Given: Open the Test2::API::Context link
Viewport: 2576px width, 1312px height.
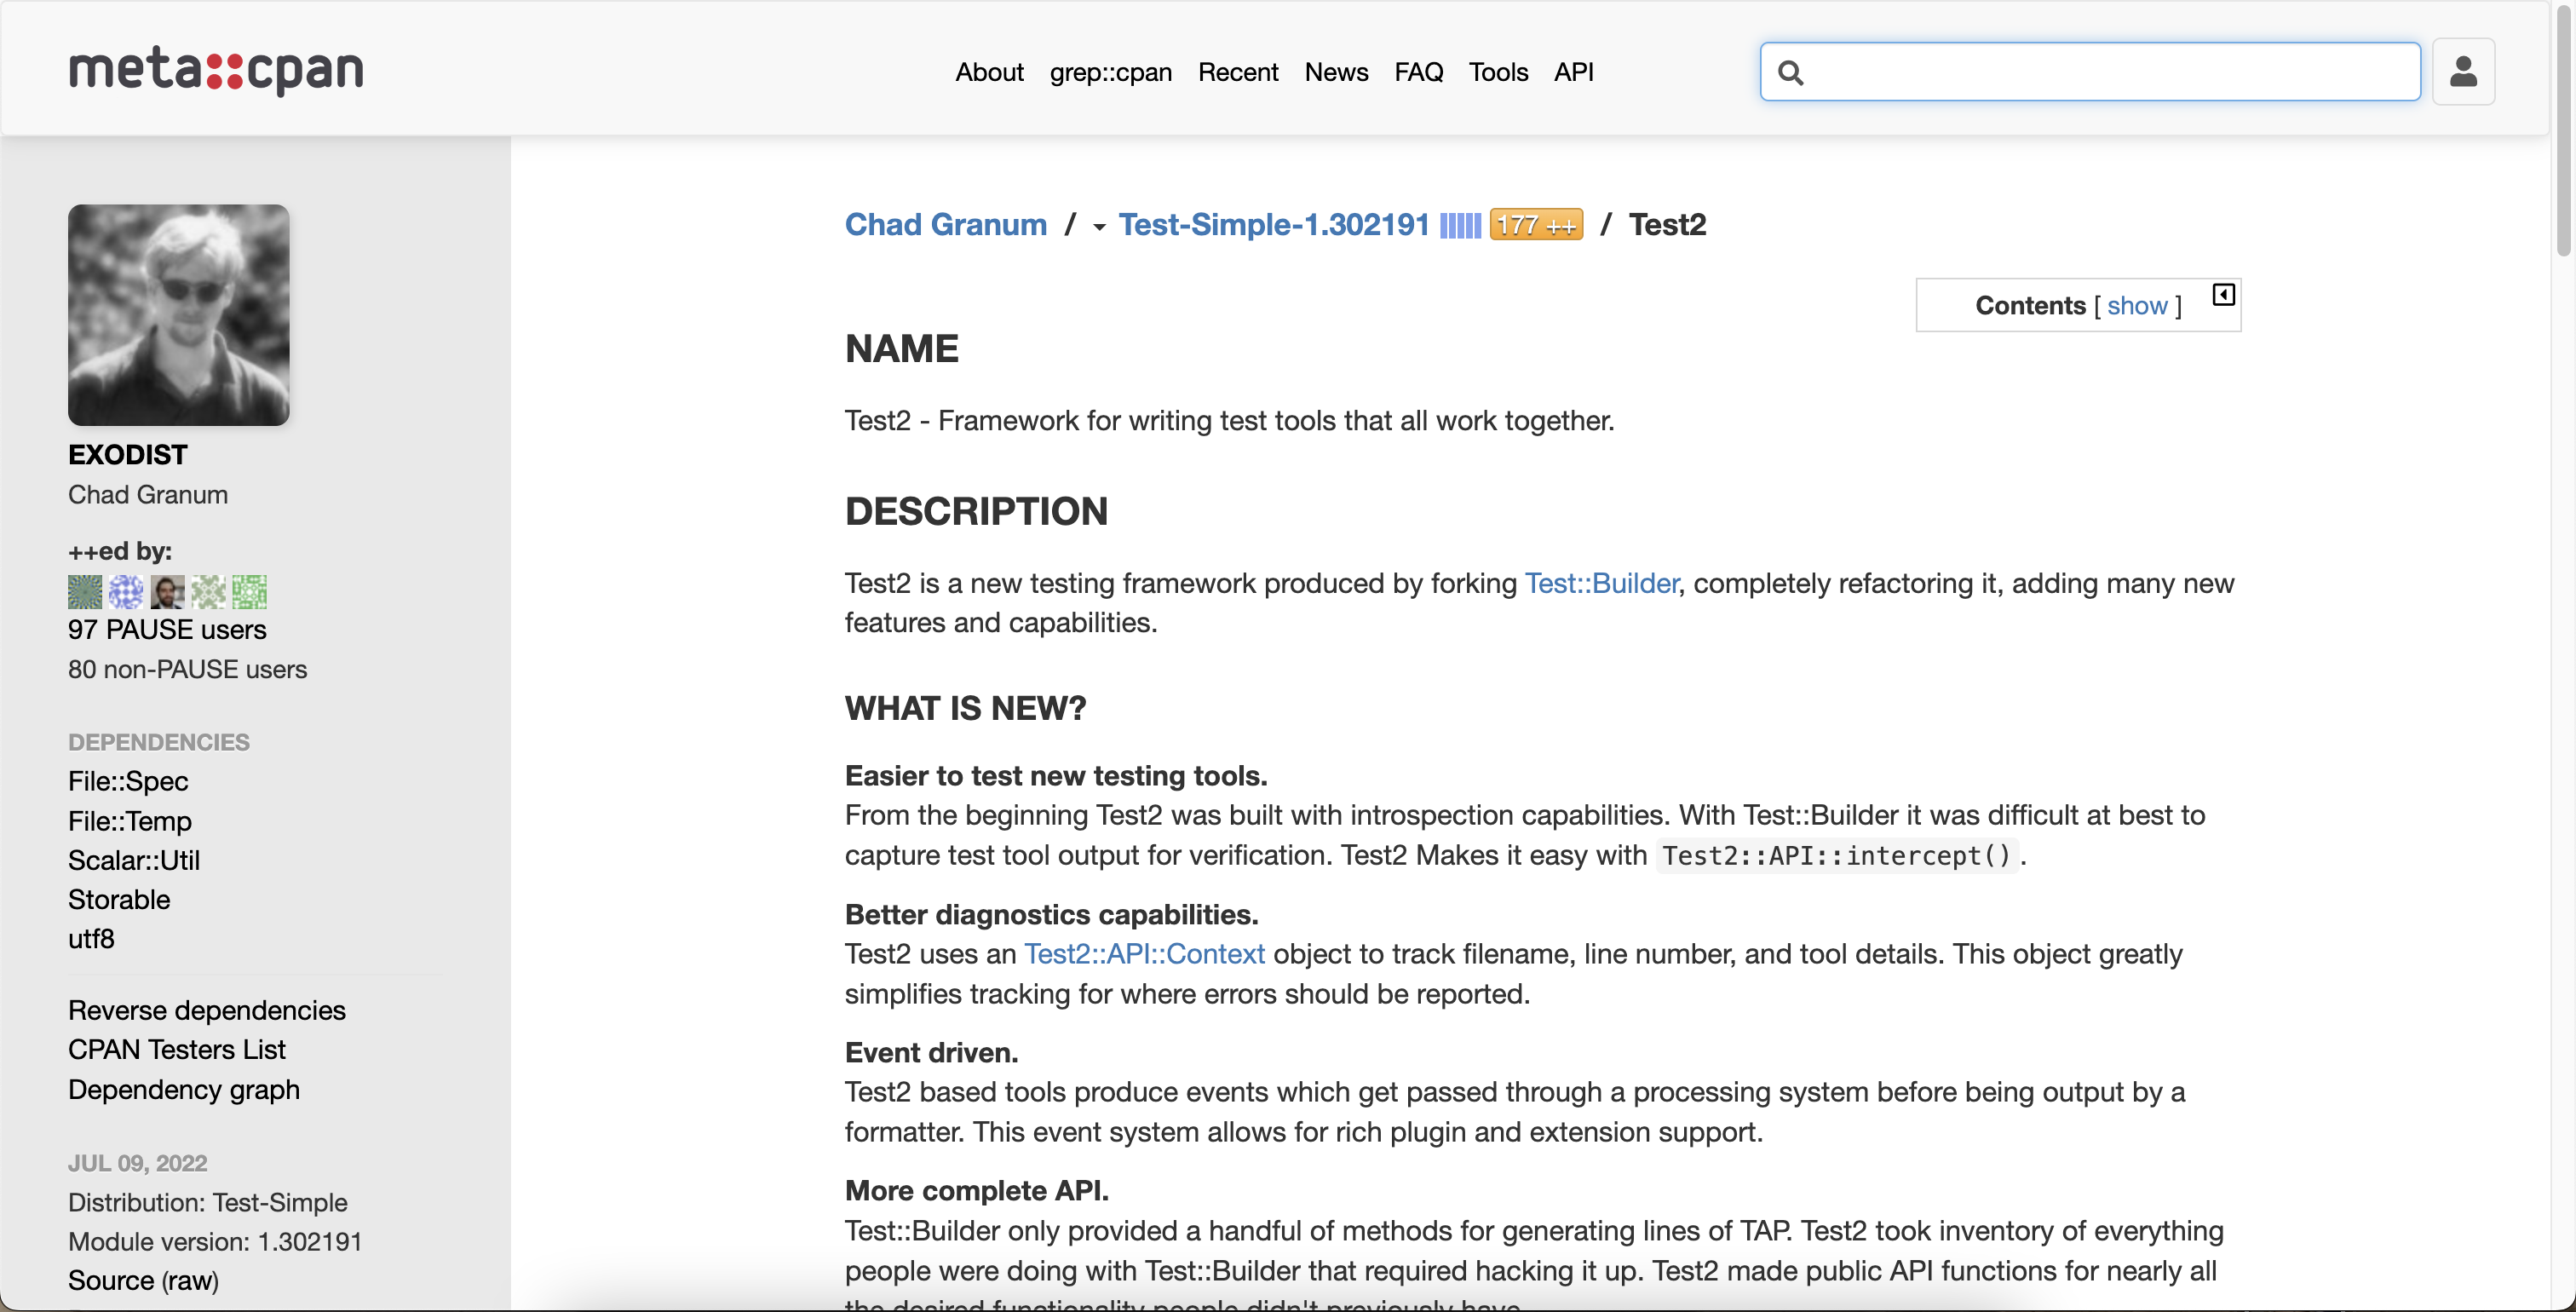Looking at the screenshot, I should pos(1144,954).
